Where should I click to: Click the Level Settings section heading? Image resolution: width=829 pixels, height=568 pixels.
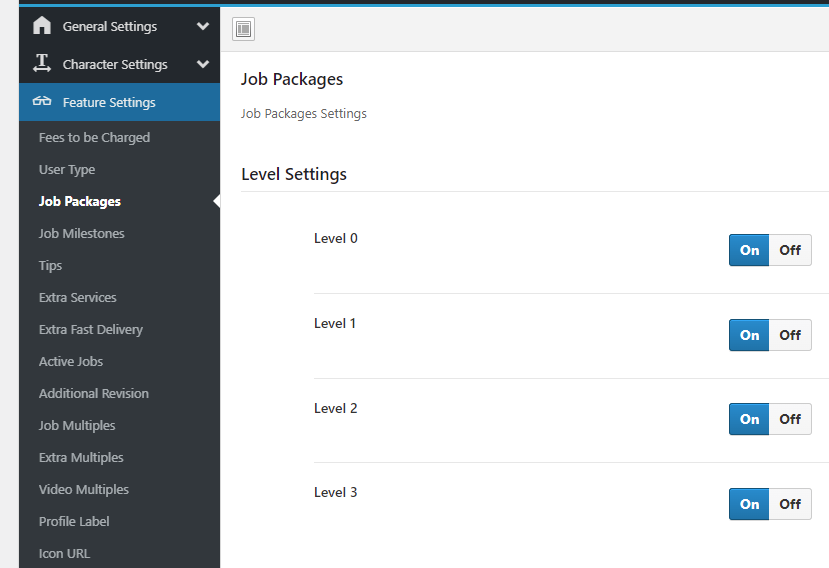pyautogui.click(x=294, y=175)
